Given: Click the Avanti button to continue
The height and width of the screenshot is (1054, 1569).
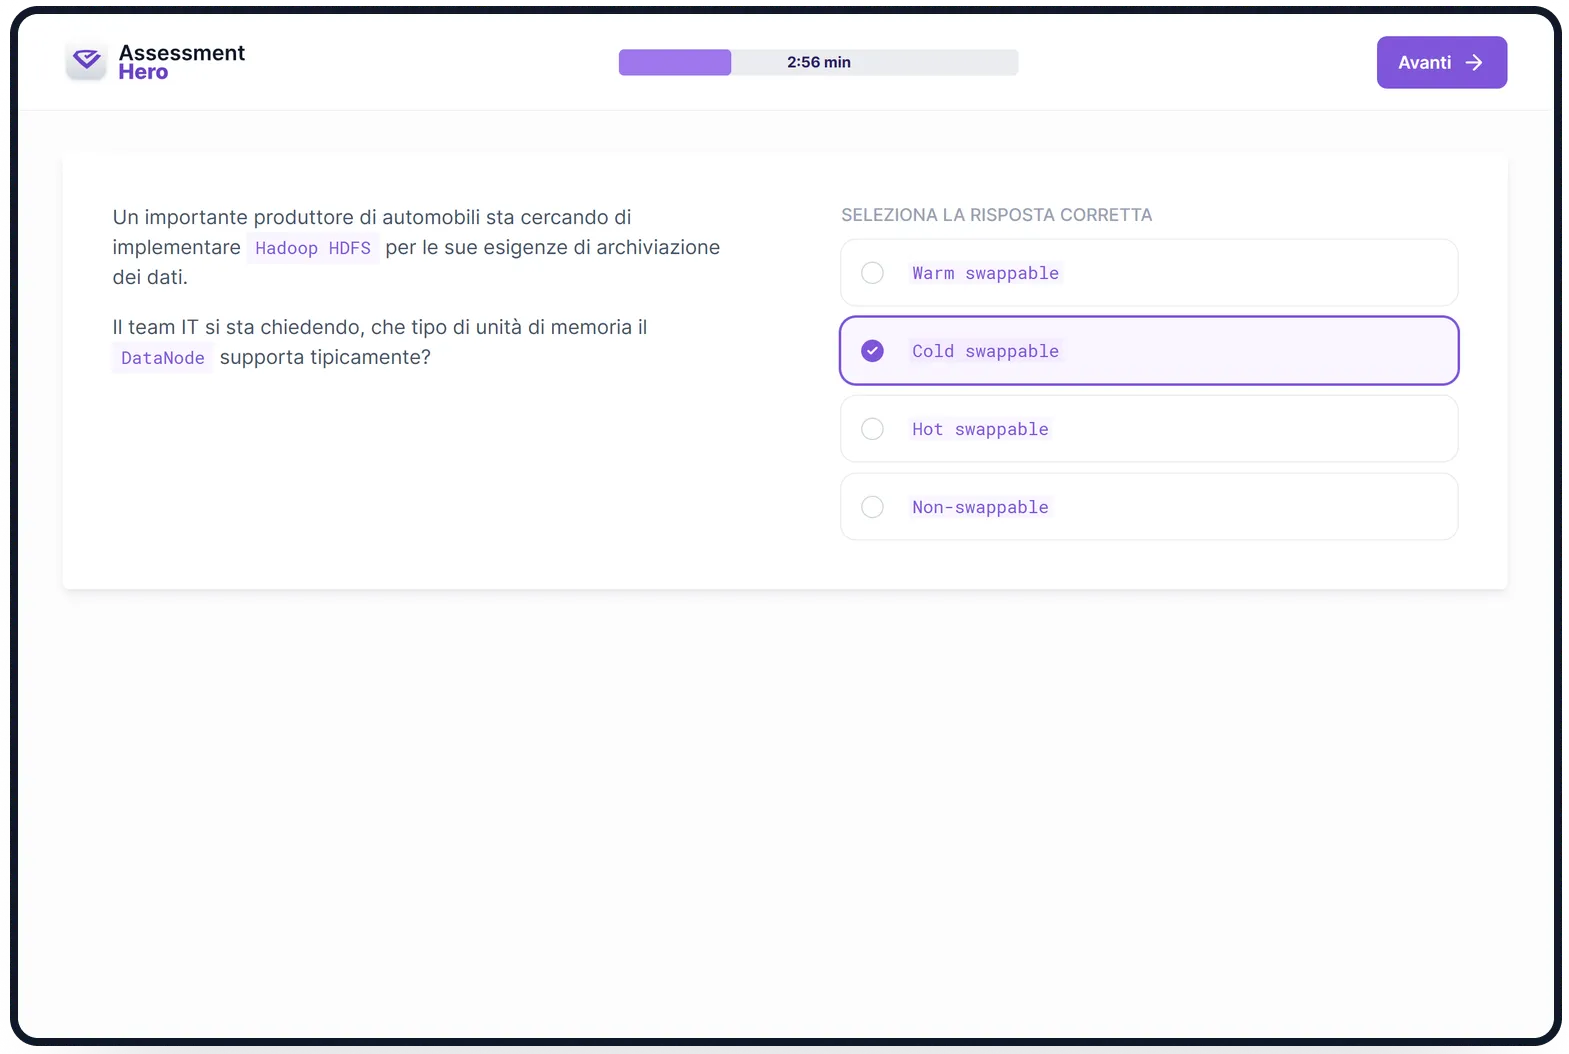Looking at the screenshot, I should (1441, 62).
